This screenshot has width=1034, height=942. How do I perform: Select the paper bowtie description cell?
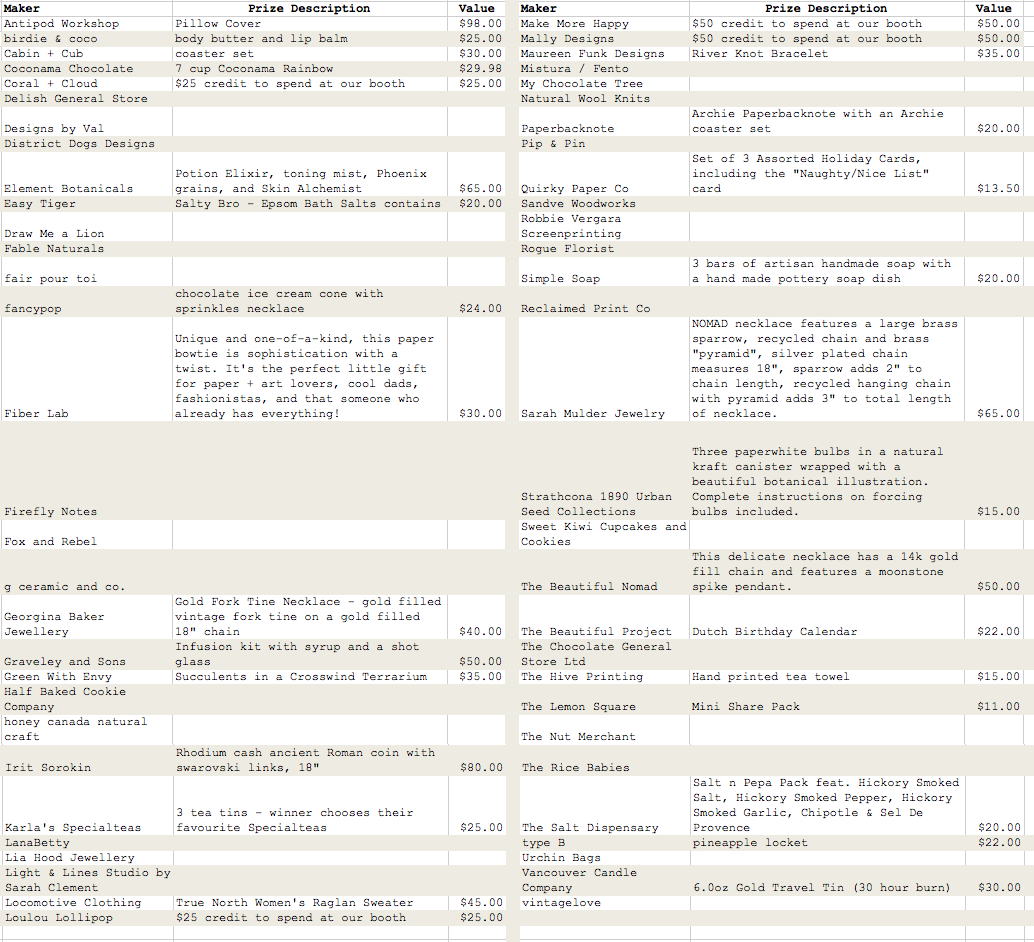click(x=310, y=369)
